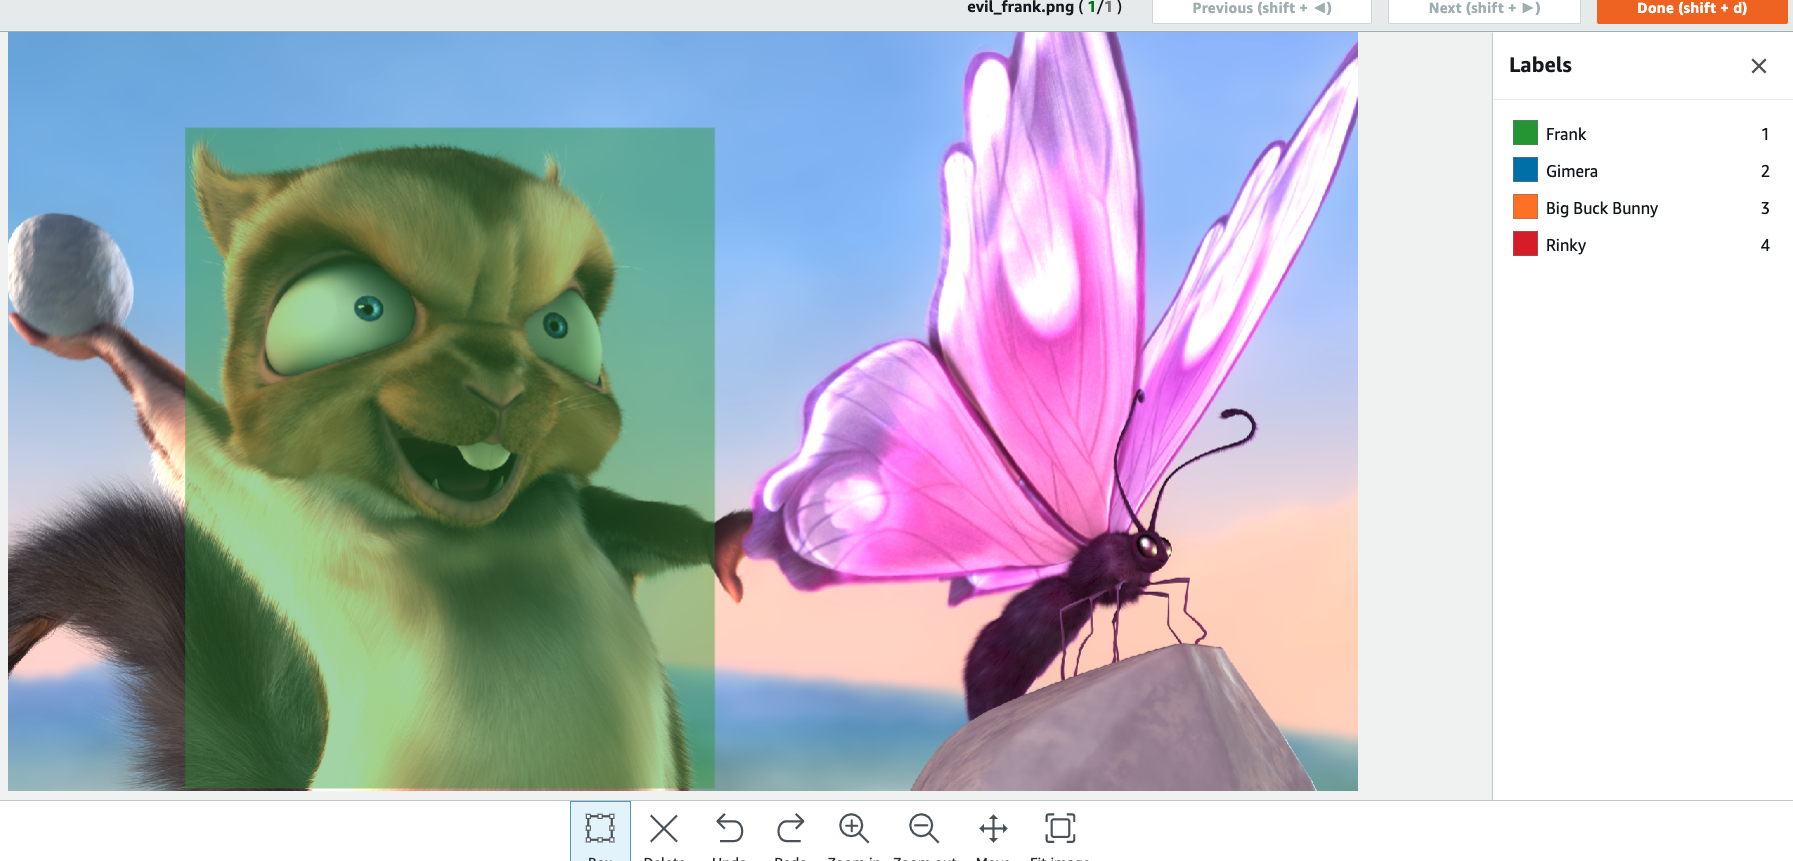1793x861 pixels.
Task: Choose the Frank label
Action: coord(1565,134)
